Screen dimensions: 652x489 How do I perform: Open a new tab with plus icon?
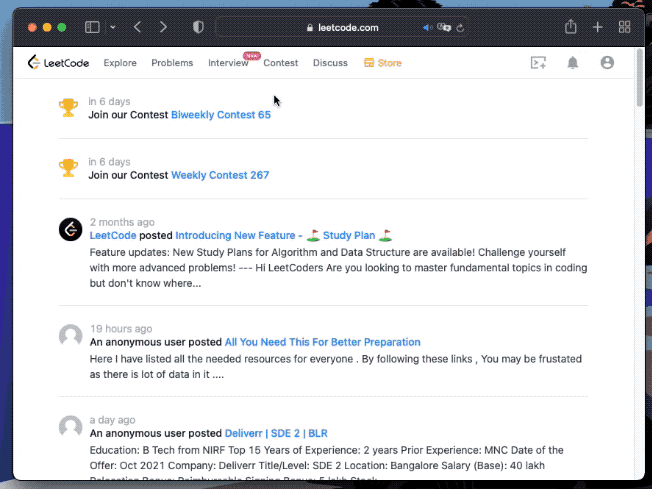pos(598,27)
